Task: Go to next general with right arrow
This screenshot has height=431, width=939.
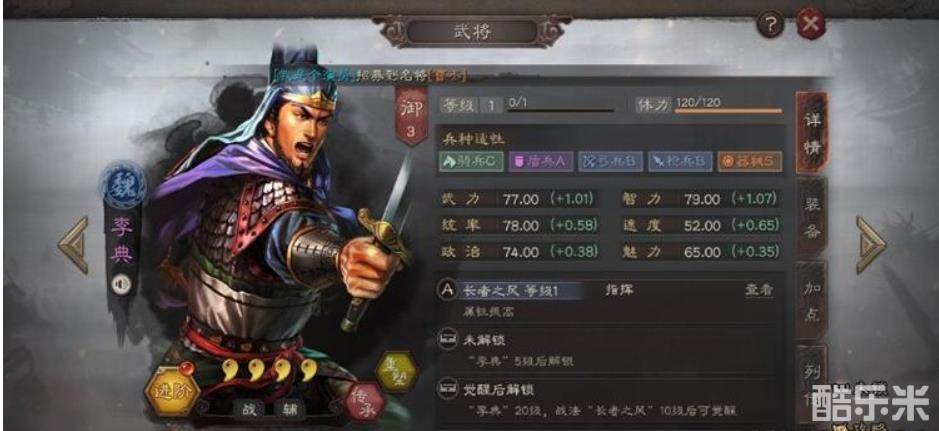Action: point(871,245)
